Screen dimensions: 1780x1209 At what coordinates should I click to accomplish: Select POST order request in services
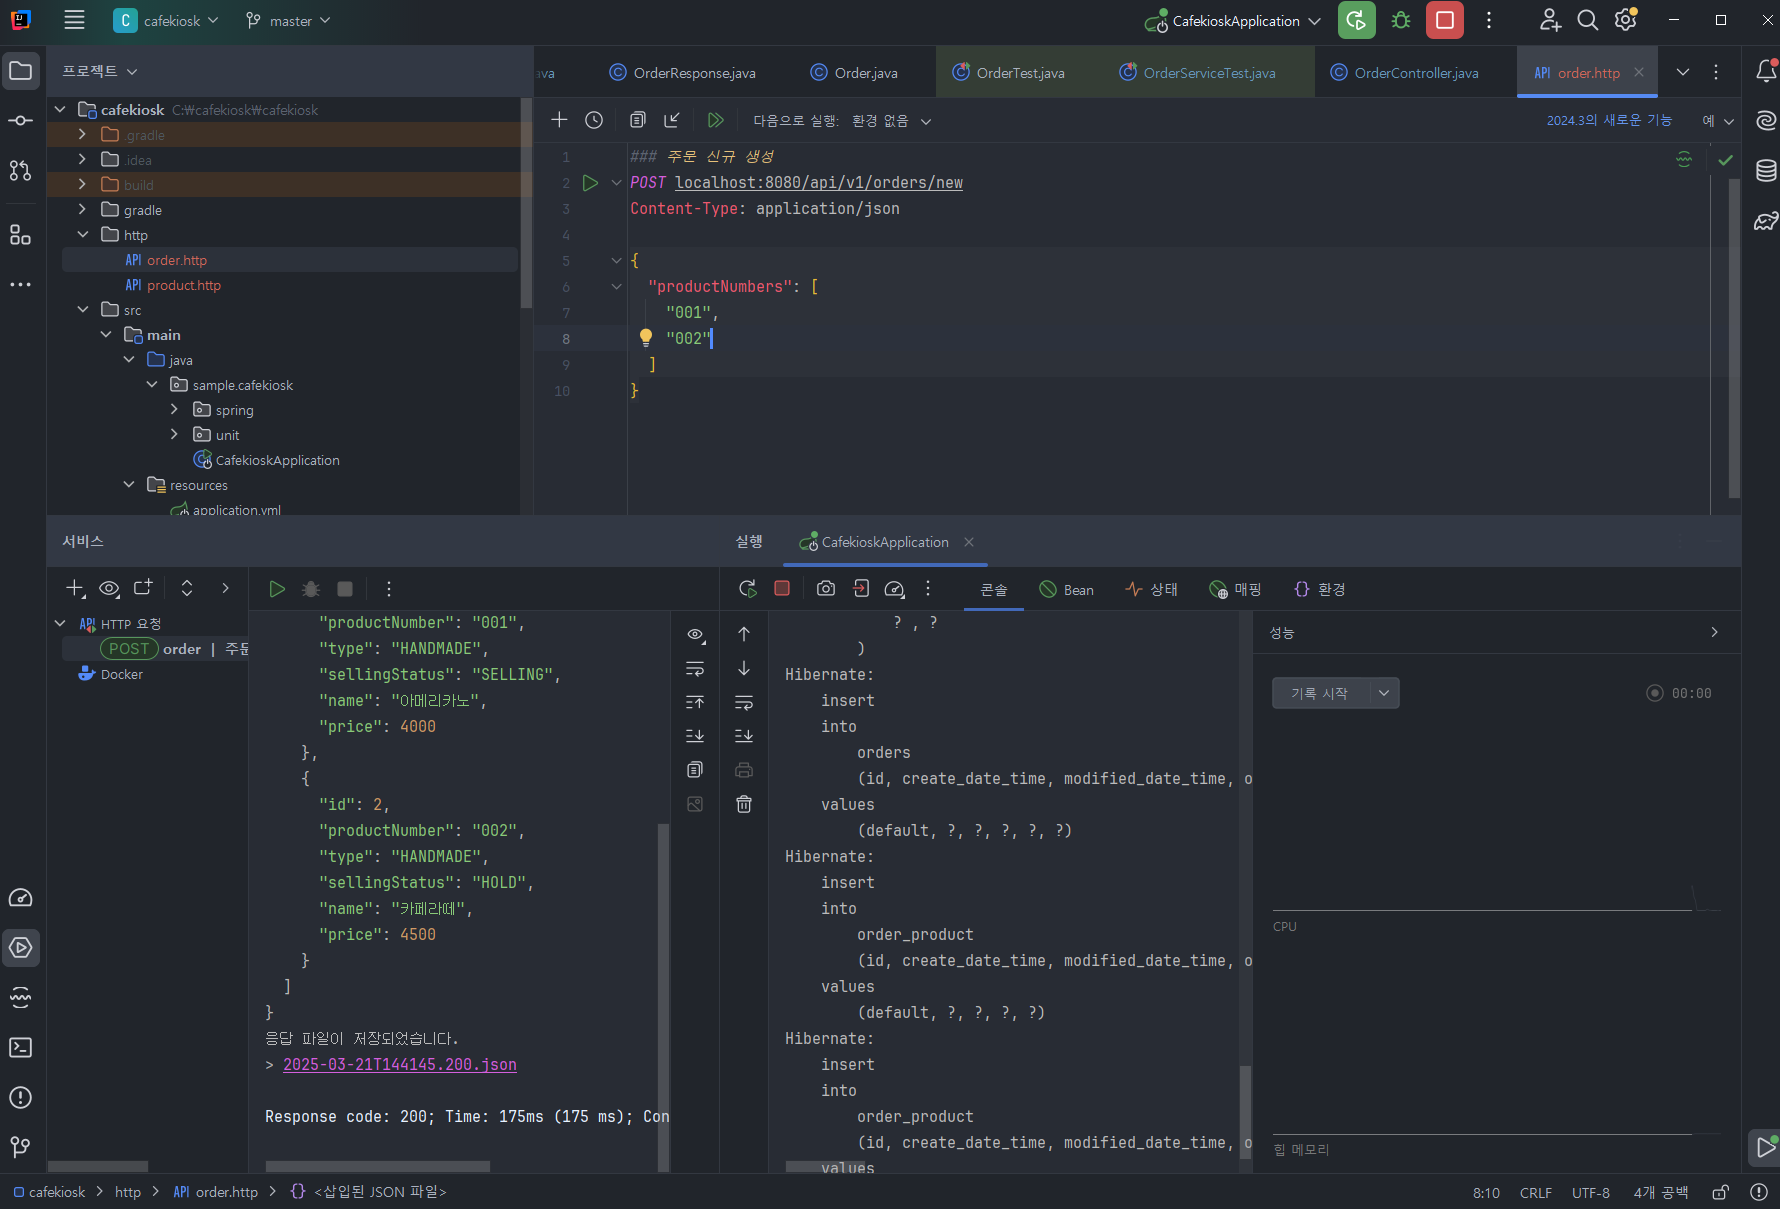pos(156,648)
